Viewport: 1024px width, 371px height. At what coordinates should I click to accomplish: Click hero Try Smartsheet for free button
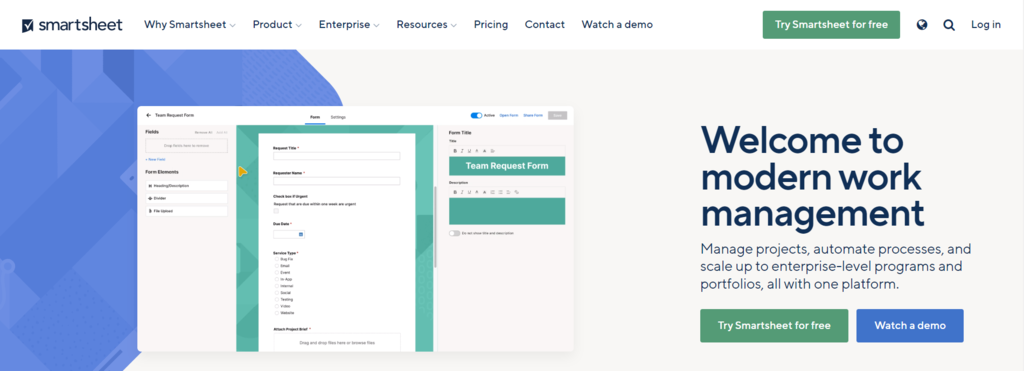[x=774, y=325]
